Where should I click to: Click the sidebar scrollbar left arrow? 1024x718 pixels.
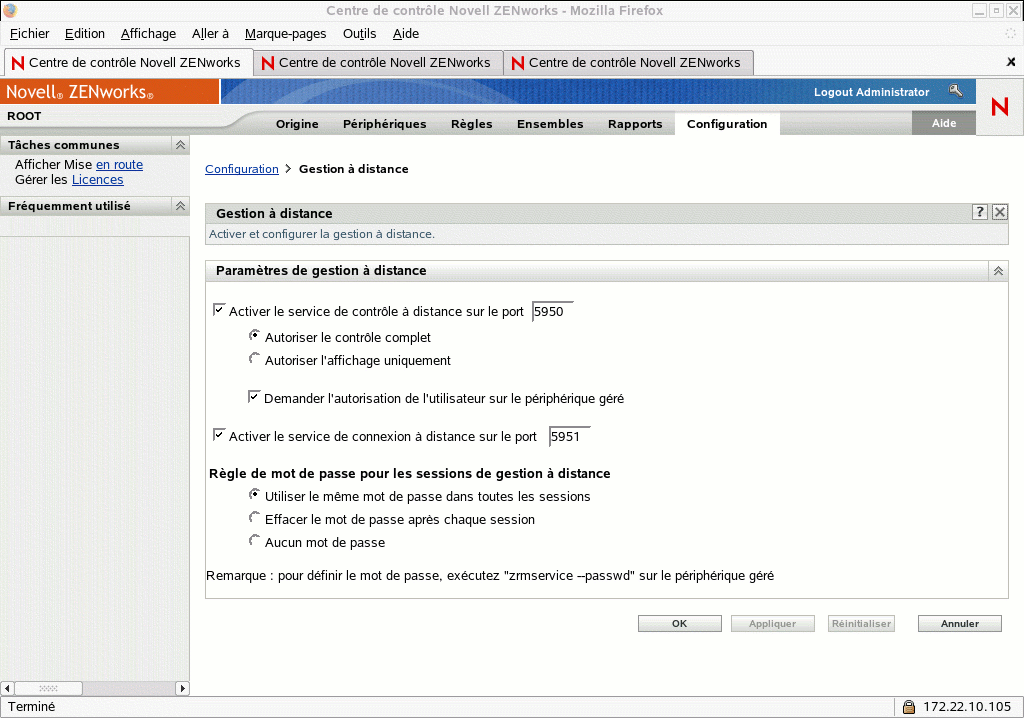[x=7, y=688]
